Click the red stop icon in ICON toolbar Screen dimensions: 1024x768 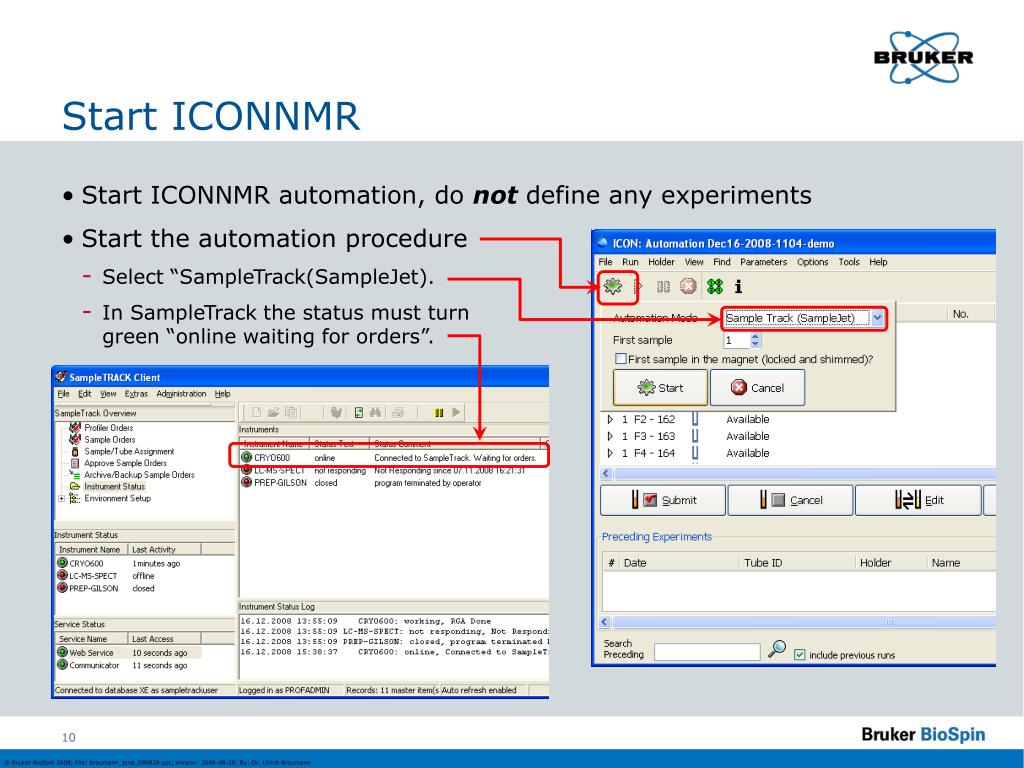click(688, 286)
